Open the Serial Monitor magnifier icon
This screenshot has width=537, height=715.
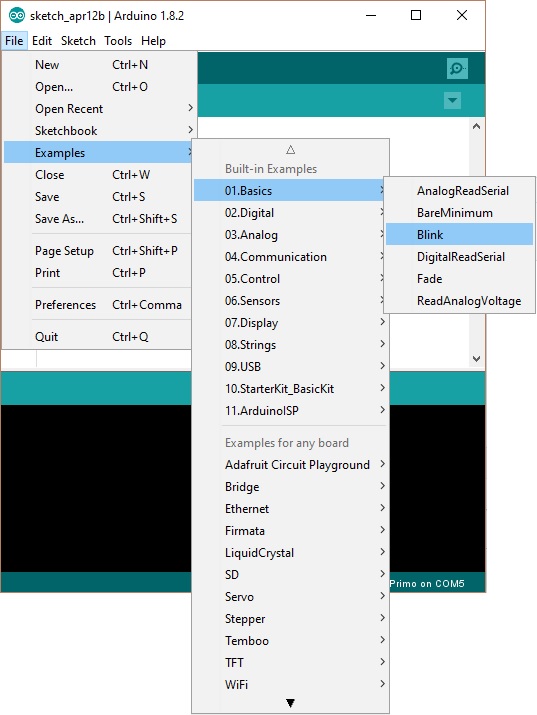point(457,68)
